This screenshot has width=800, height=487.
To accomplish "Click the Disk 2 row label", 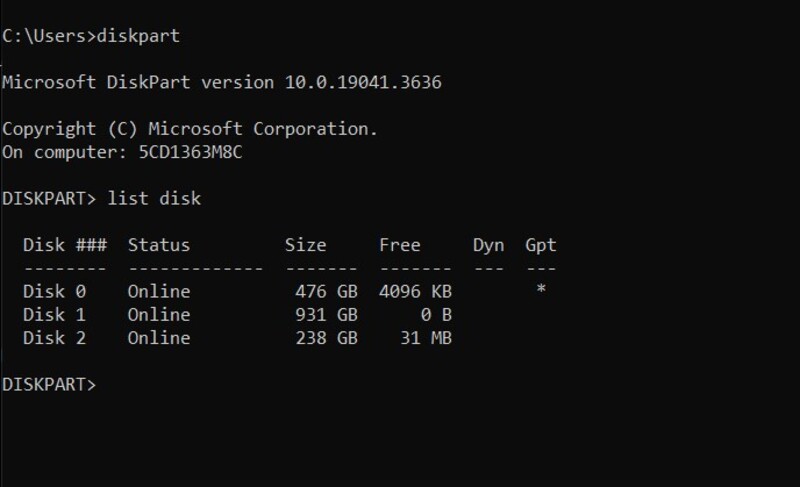I will pyautogui.click(x=54, y=338).
